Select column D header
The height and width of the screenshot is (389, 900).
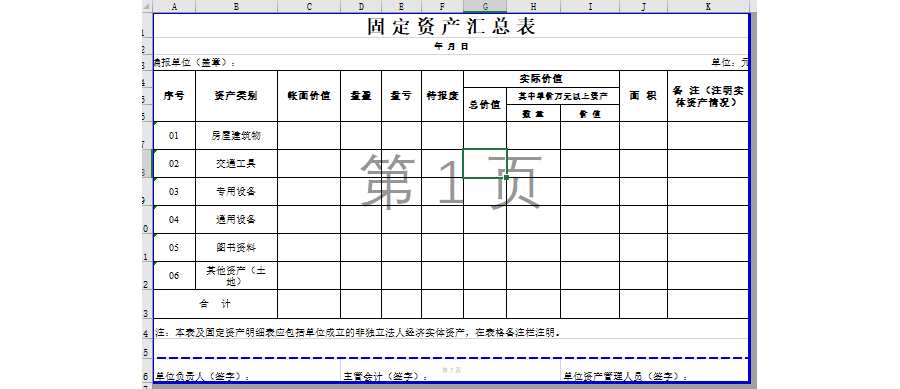(x=361, y=6)
